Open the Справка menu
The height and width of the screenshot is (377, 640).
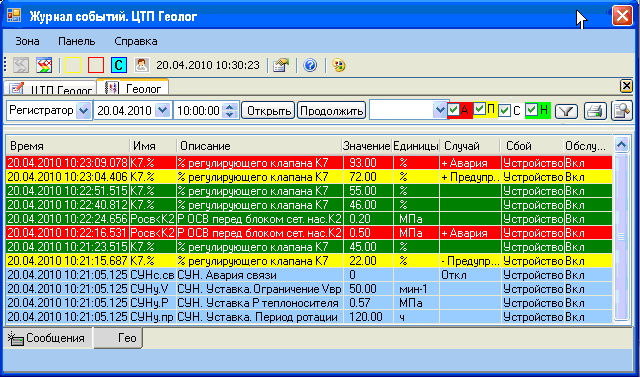tap(136, 42)
